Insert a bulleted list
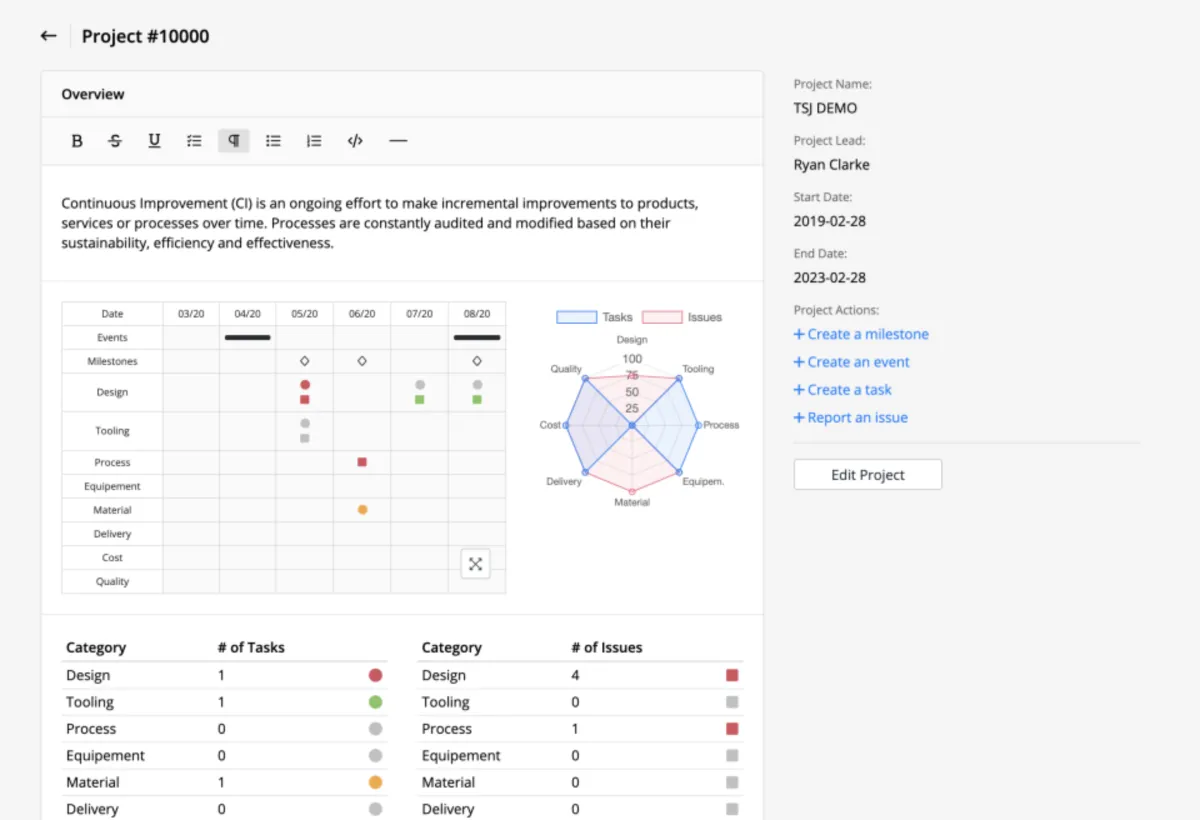The image size is (1200, 820). [273, 141]
